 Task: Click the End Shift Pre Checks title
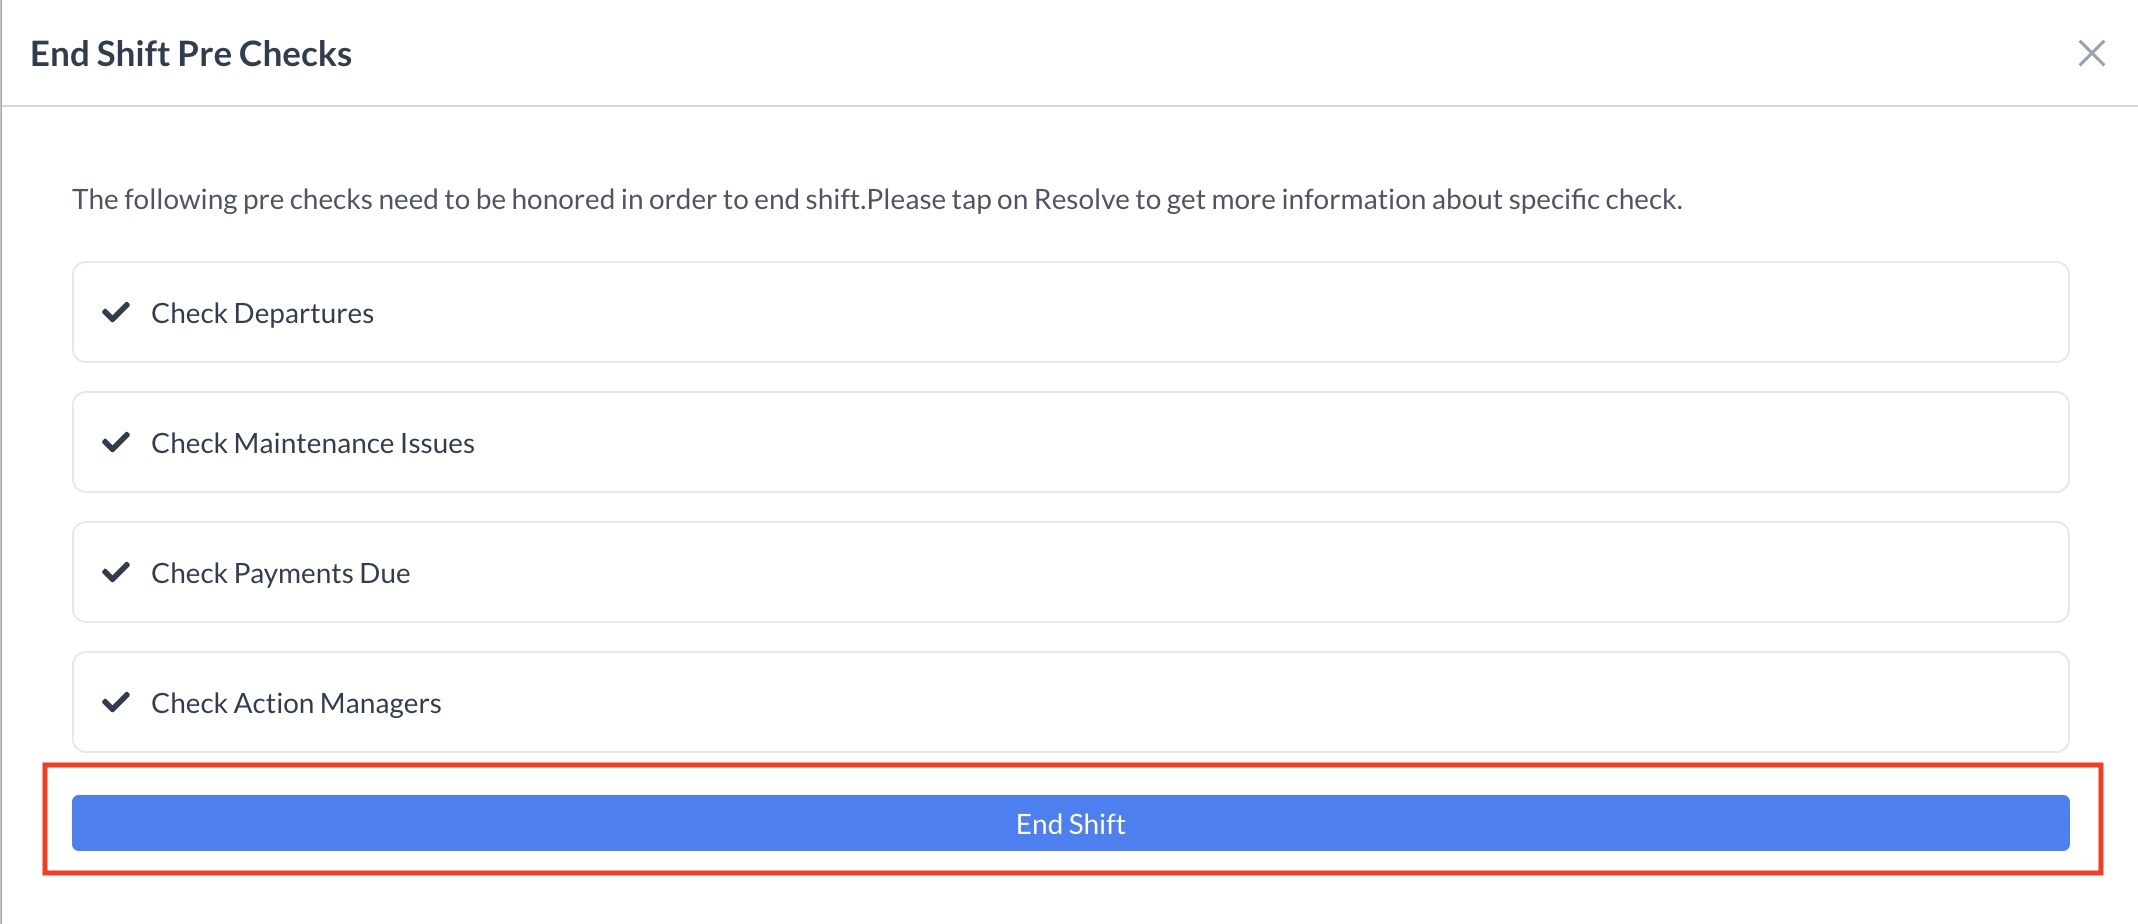(x=191, y=54)
